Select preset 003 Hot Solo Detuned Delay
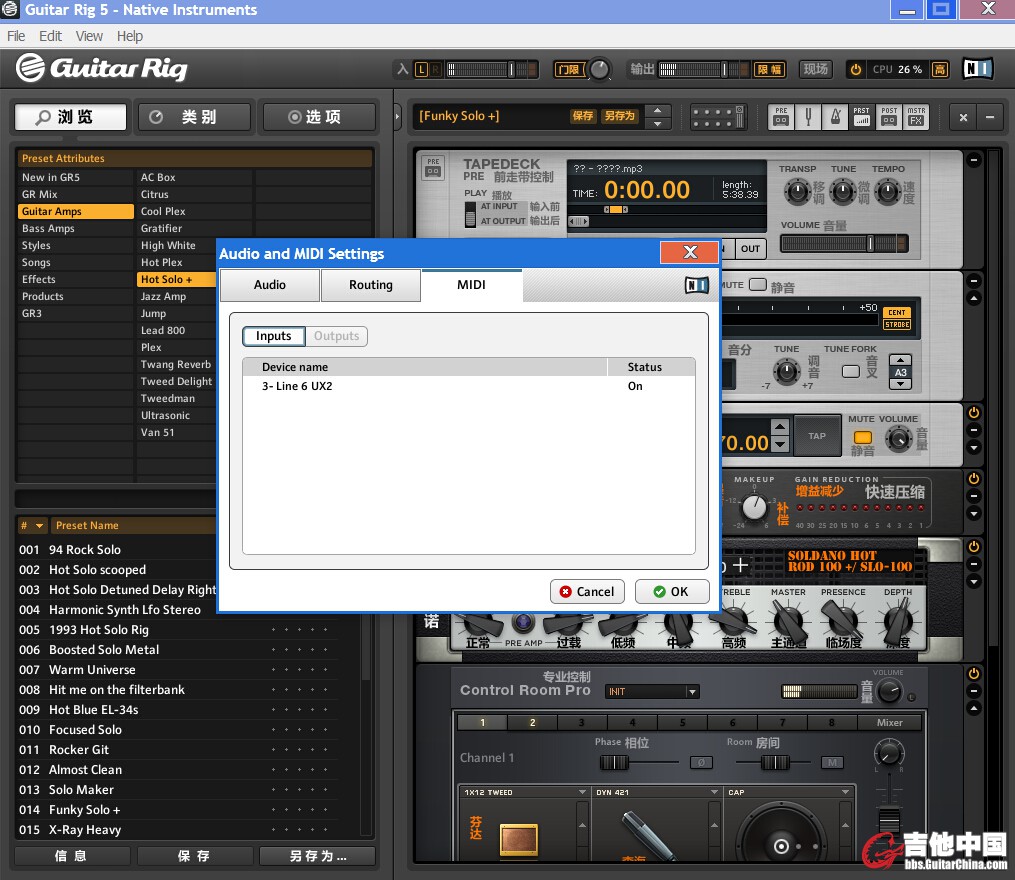This screenshot has width=1015, height=880. (x=132, y=590)
